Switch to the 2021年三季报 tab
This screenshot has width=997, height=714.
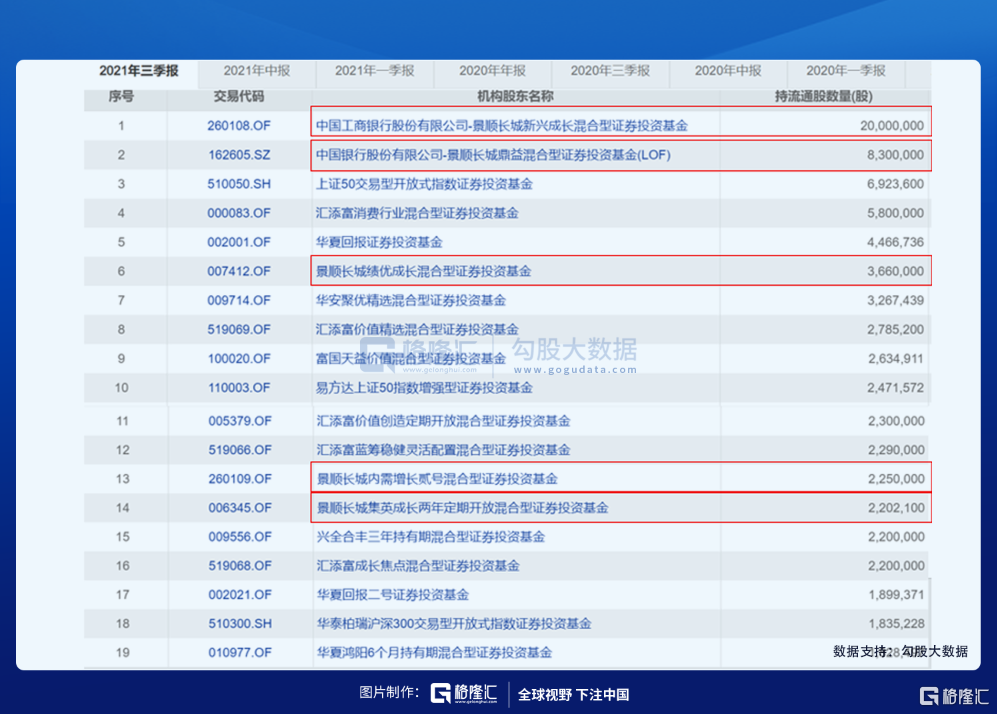click(139, 71)
